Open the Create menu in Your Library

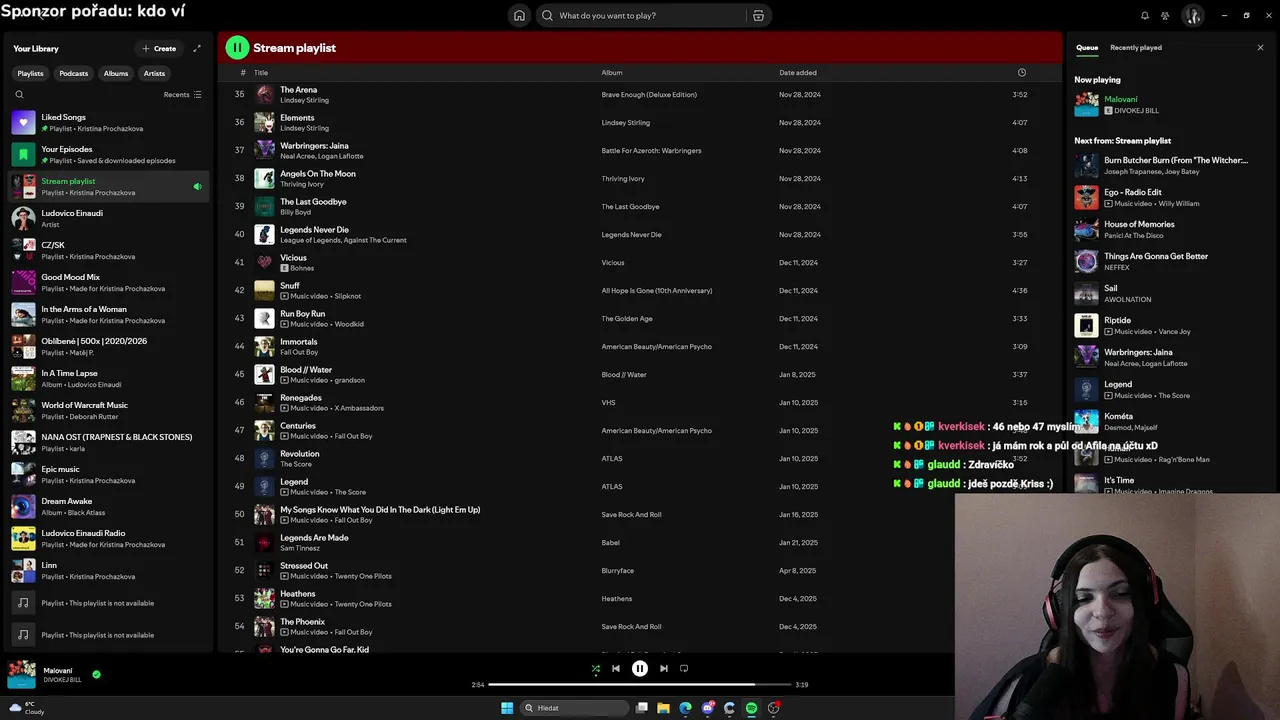(159, 48)
